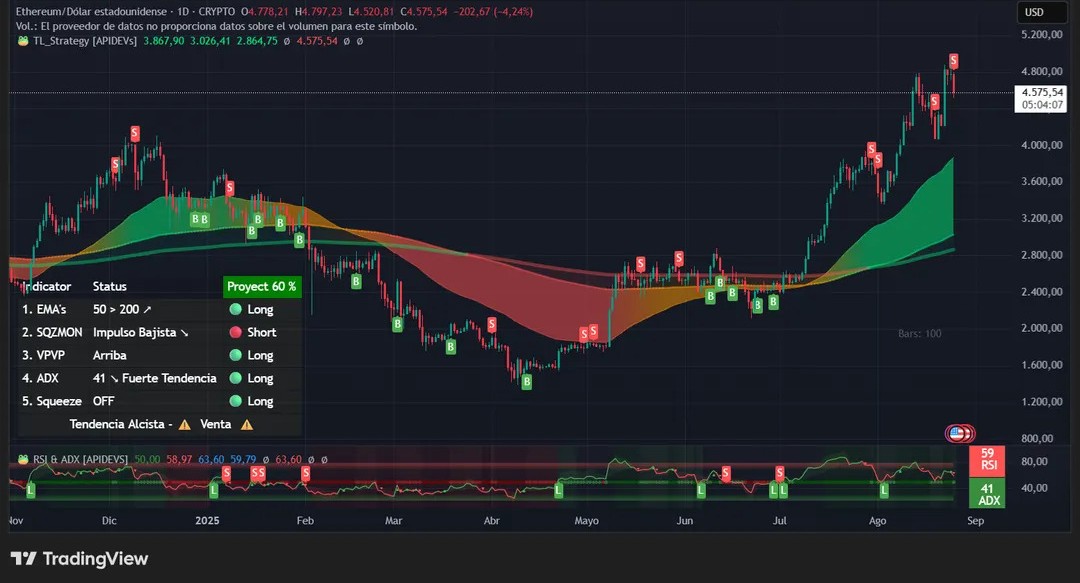The image size is (1080, 583).
Task: Click the 4.000,00 price axis label
Action: (x=1041, y=145)
